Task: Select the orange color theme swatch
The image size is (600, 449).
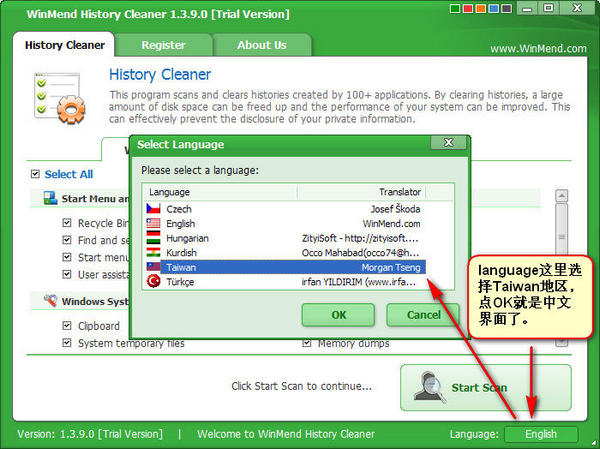Action: (x=481, y=8)
